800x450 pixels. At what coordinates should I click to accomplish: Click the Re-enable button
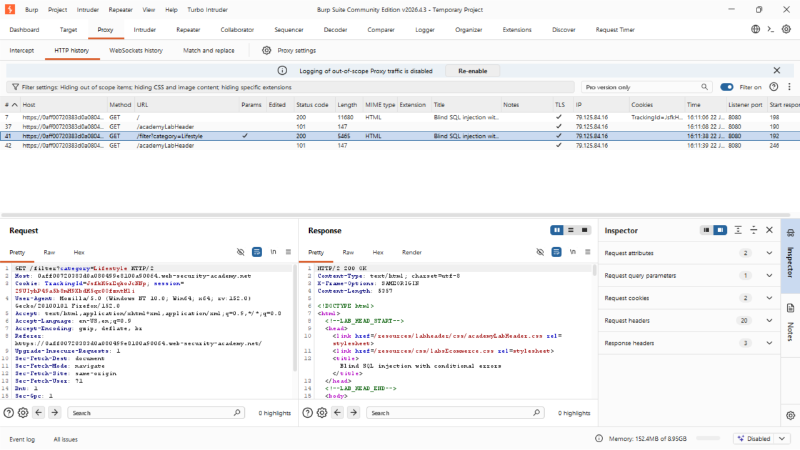click(x=472, y=71)
